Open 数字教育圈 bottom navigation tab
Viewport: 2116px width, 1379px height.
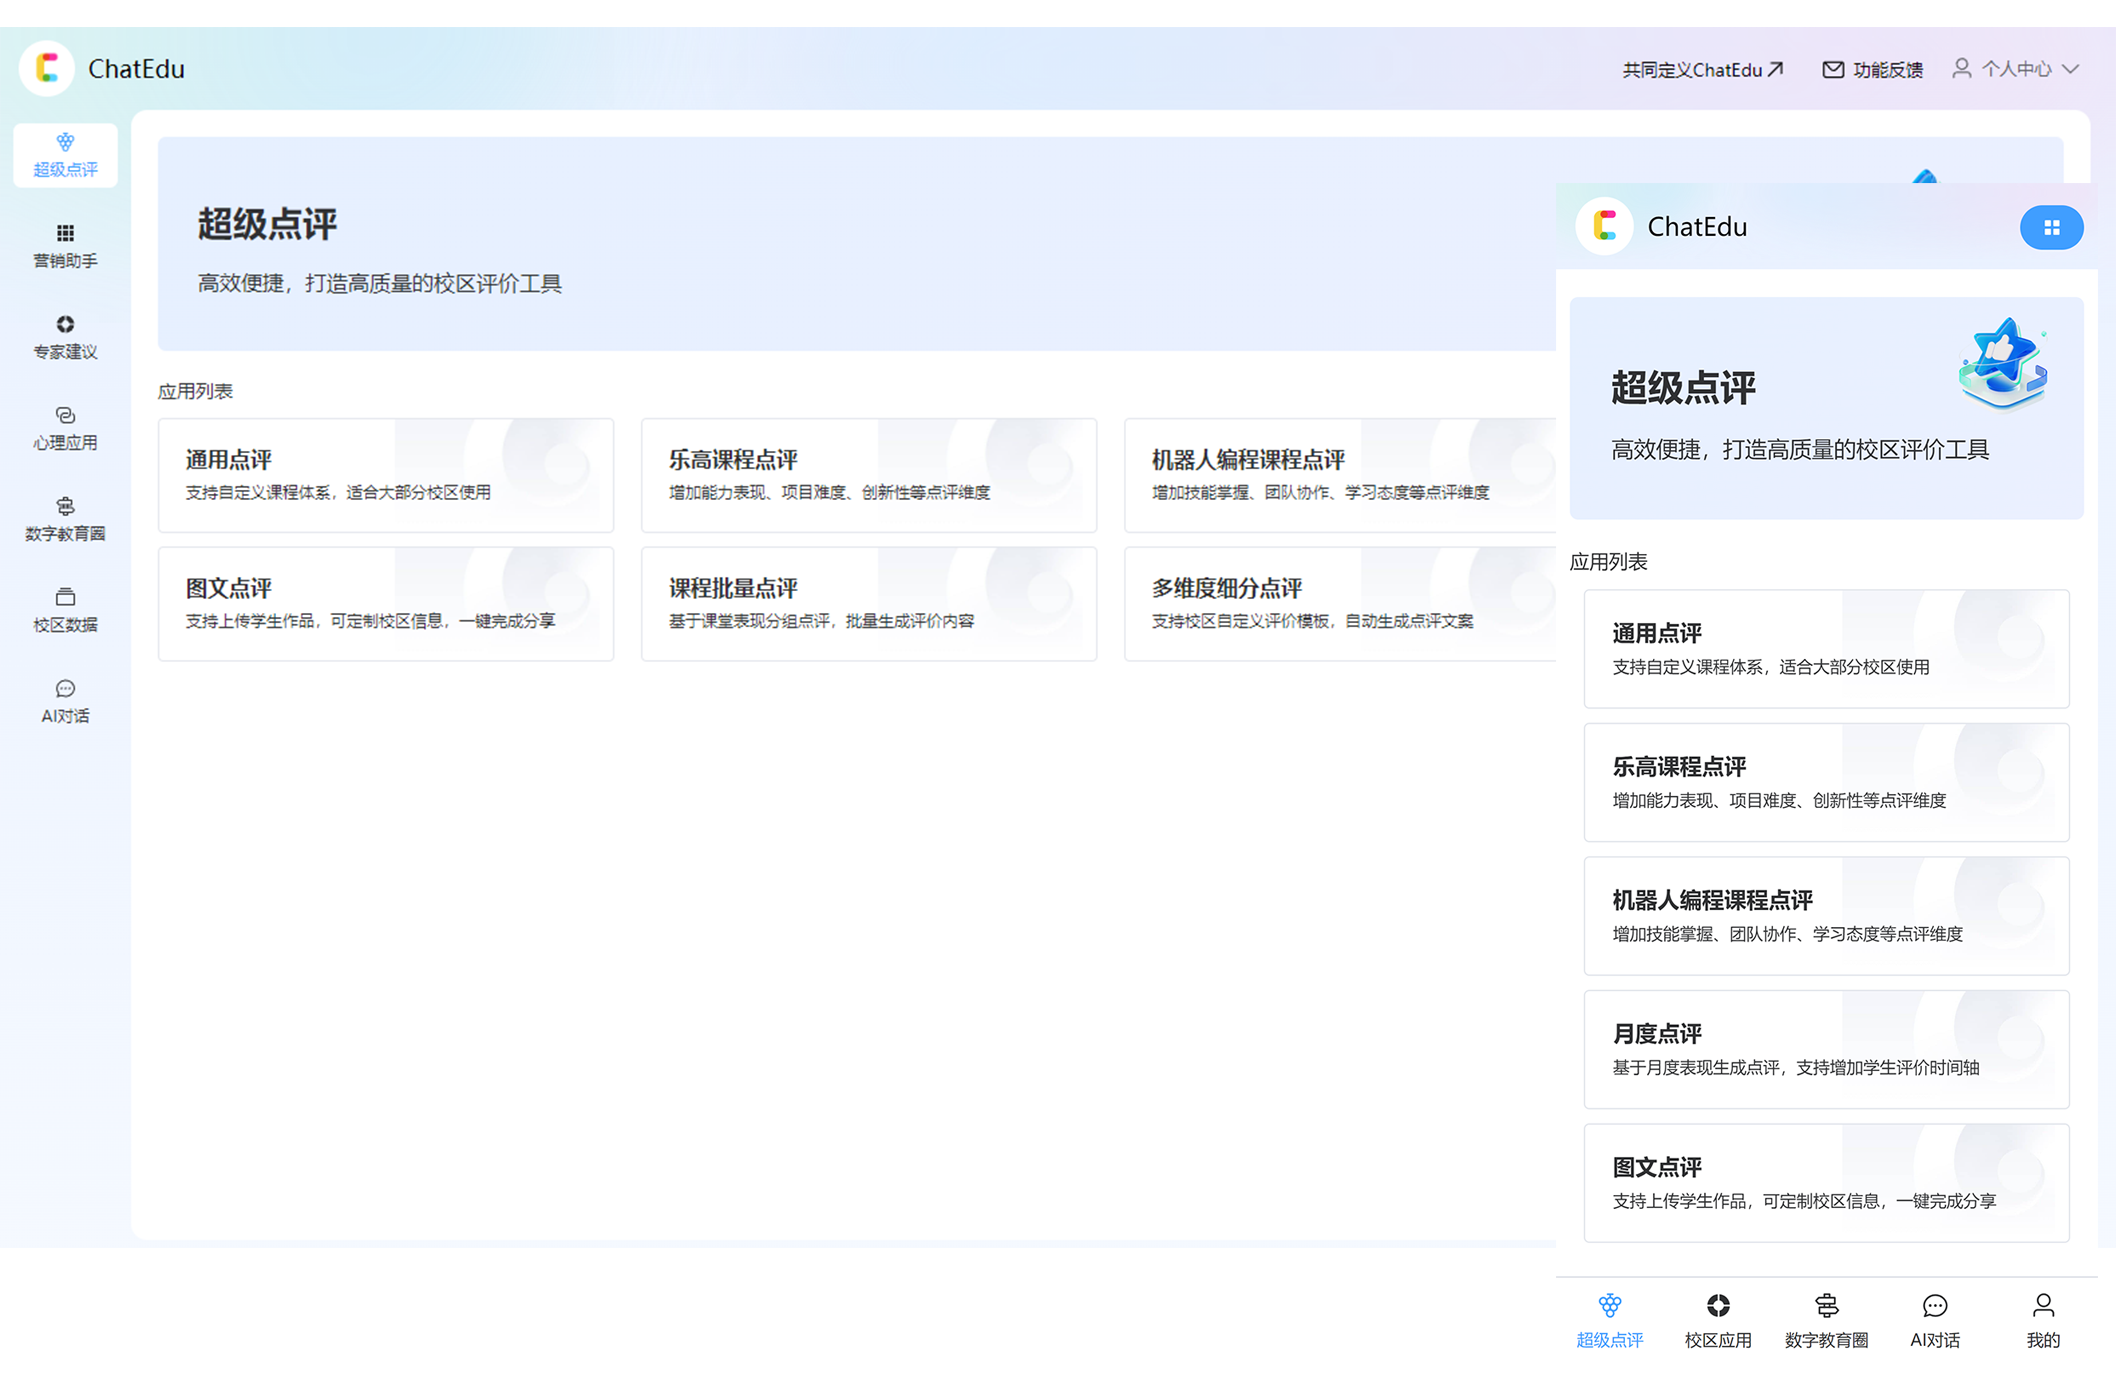[1826, 1320]
